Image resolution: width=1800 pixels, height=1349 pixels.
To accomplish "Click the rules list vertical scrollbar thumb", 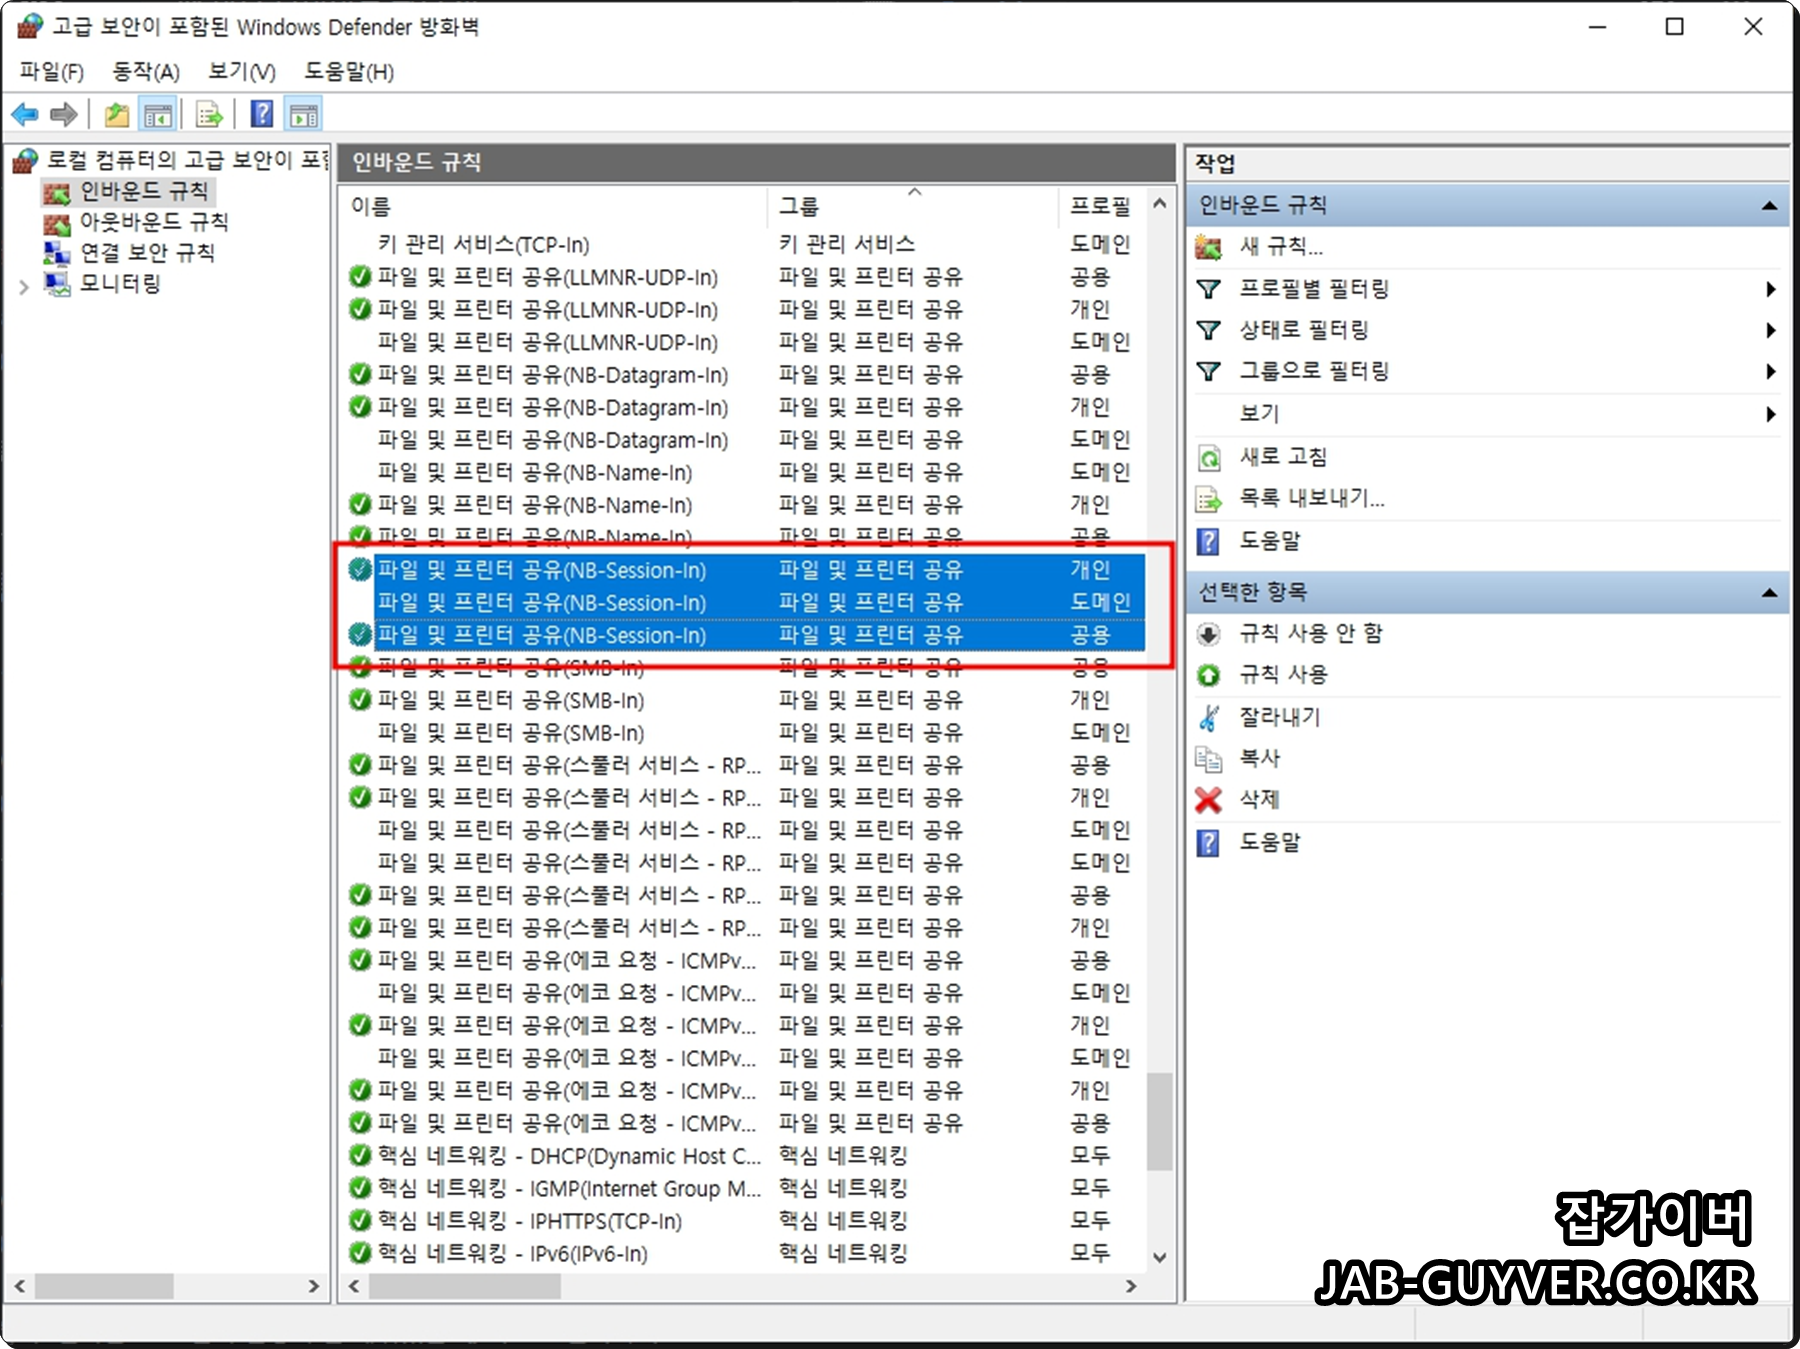I will tap(1159, 1121).
